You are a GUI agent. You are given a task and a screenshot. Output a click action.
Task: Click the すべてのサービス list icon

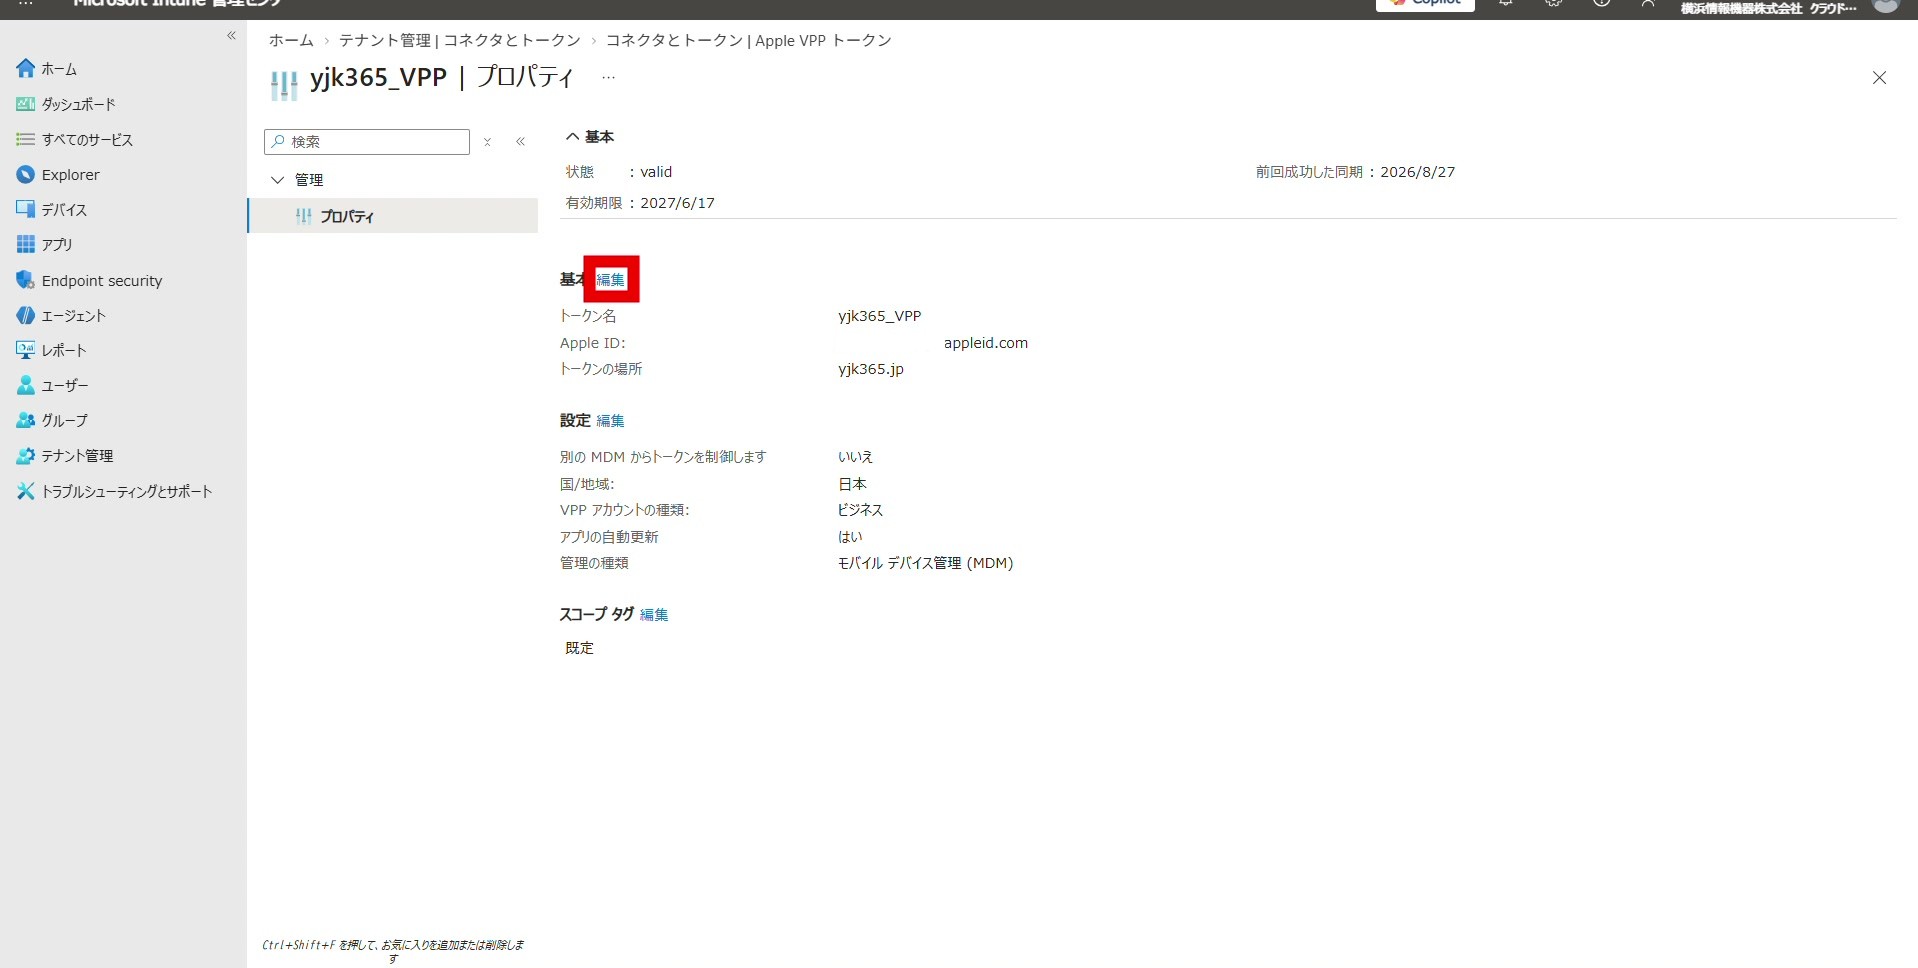26,139
